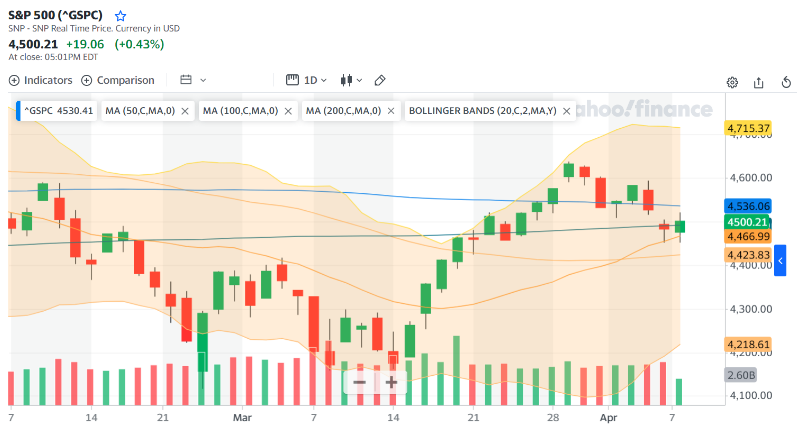Click the 4,536.06 blue price label
Viewport: 797px width, 432px height.
coord(748,206)
